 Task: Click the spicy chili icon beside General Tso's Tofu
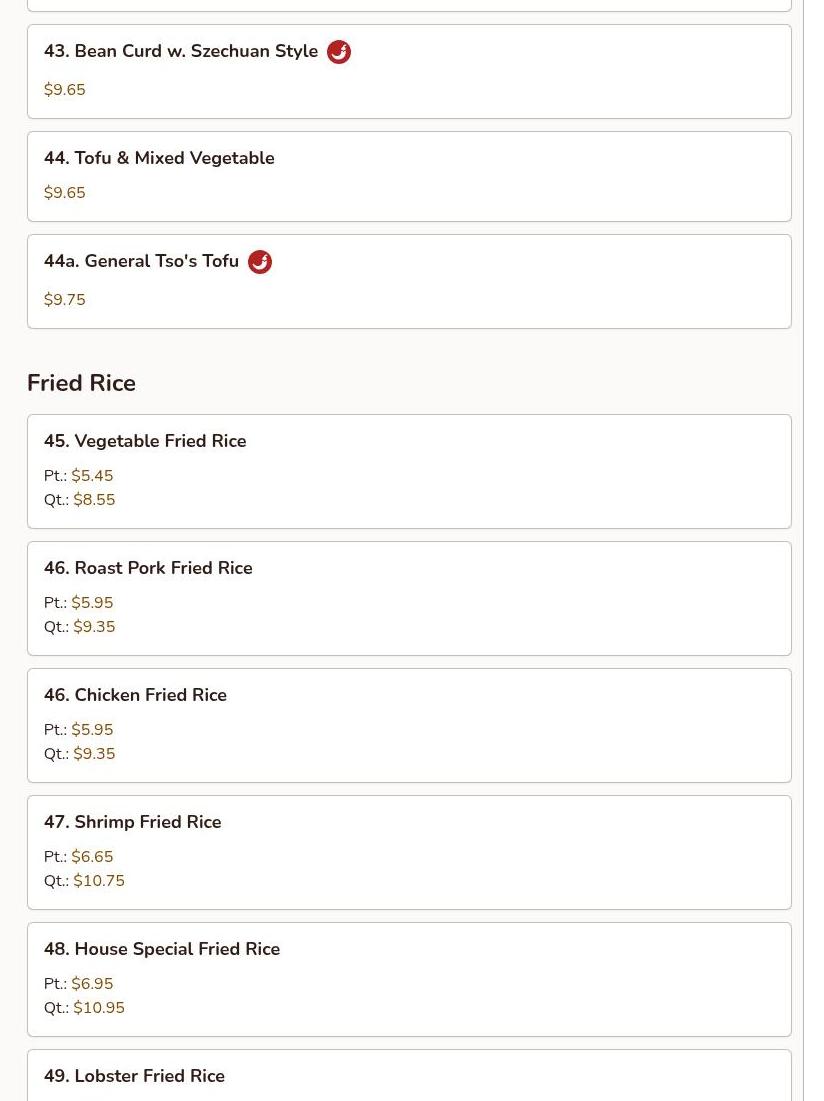pyautogui.click(x=260, y=262)
